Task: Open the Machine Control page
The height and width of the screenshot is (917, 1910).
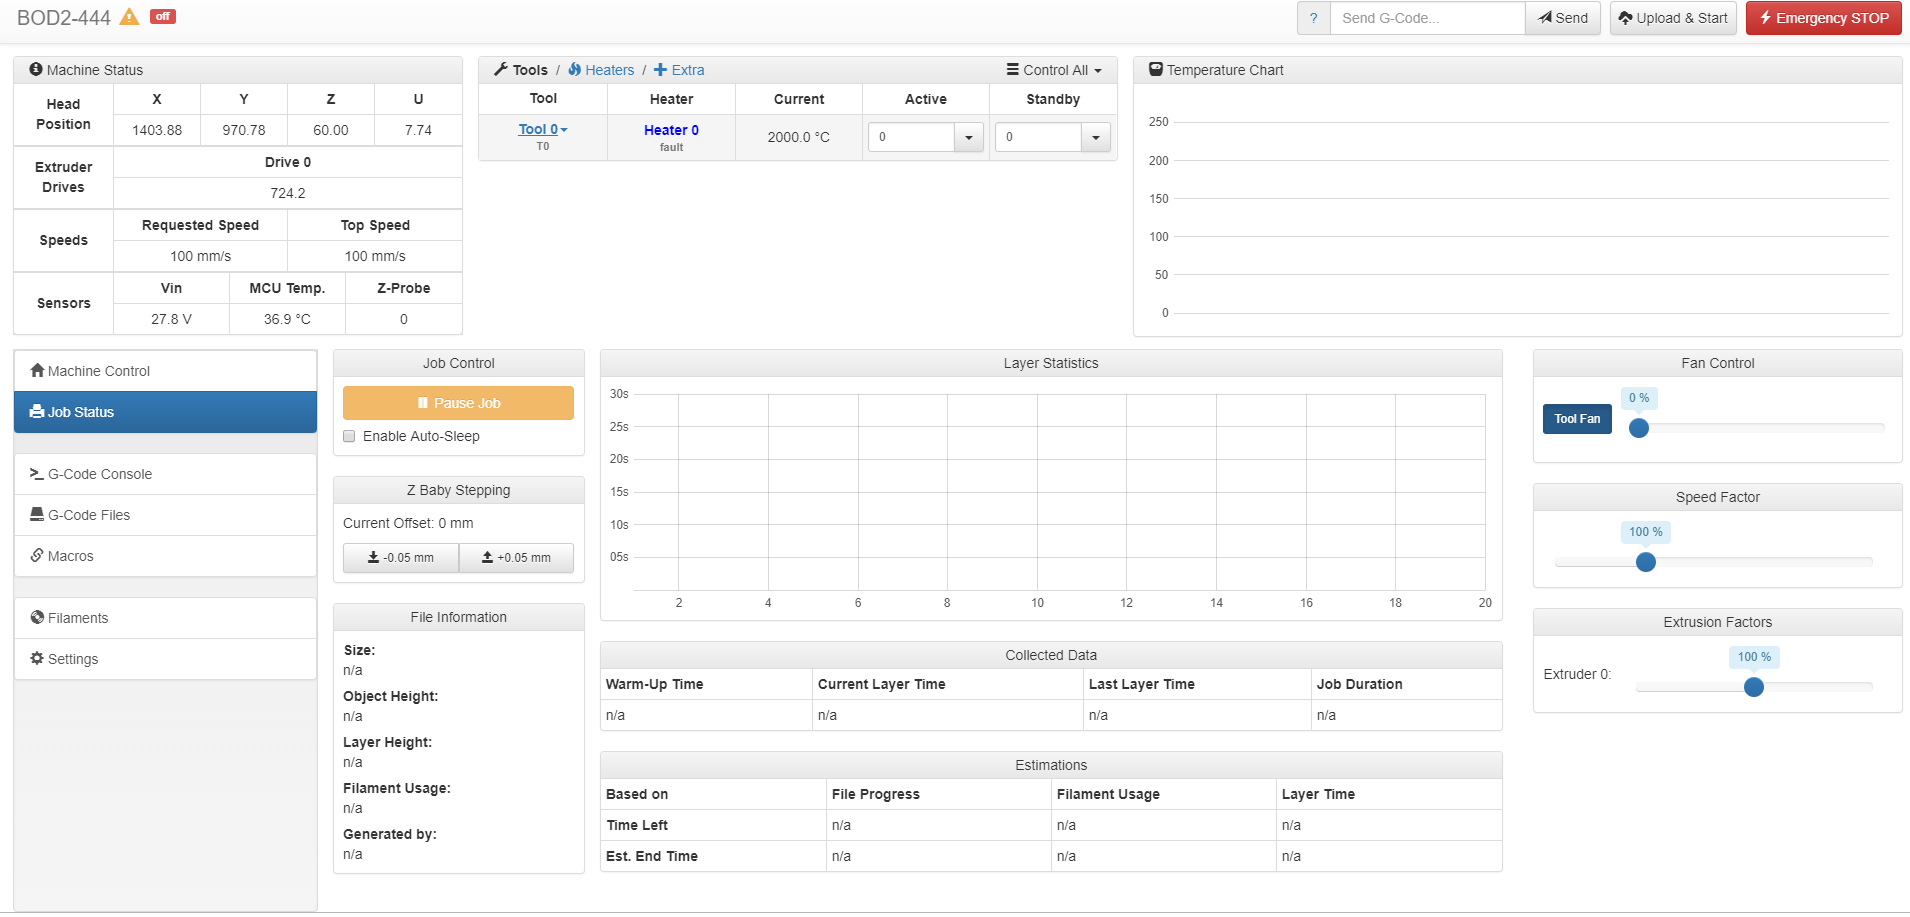Action: coord(165,370)
